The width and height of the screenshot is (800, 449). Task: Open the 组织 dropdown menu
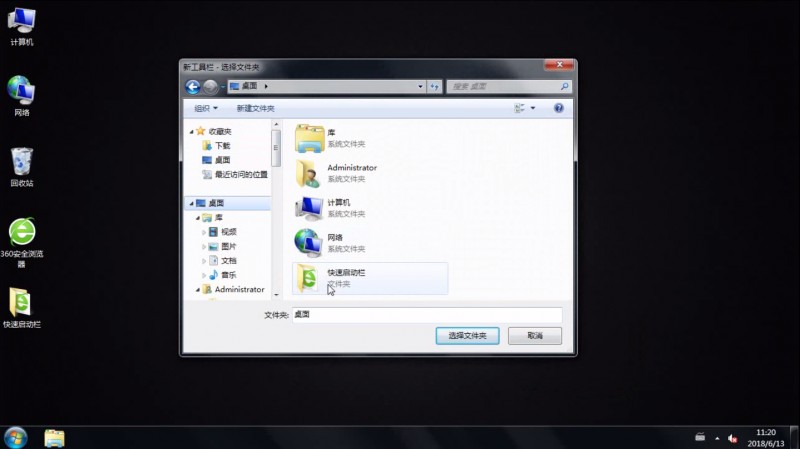point(206,108)
